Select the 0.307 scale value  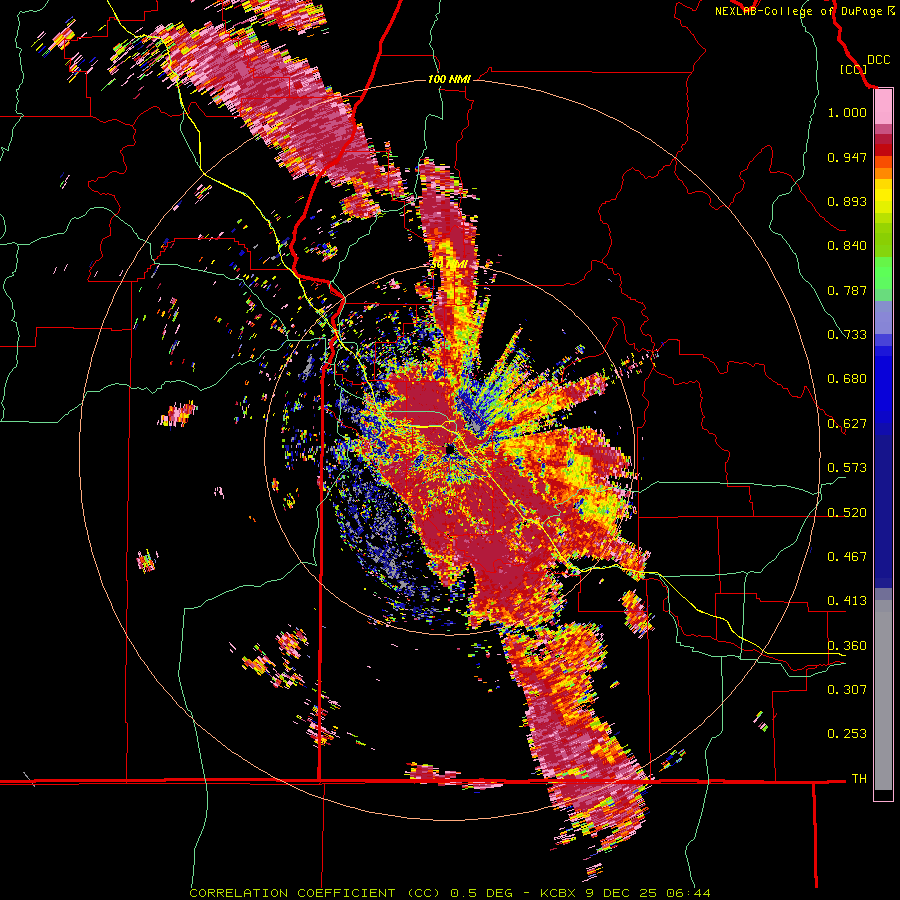pos(847,690)
